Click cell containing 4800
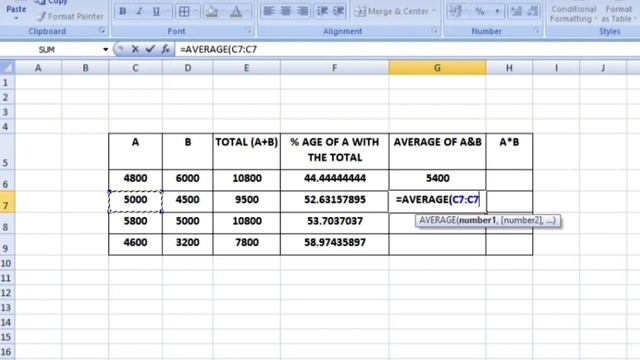Image resolution: width=640 pixels, height=360 pixels. click(135, 180)
